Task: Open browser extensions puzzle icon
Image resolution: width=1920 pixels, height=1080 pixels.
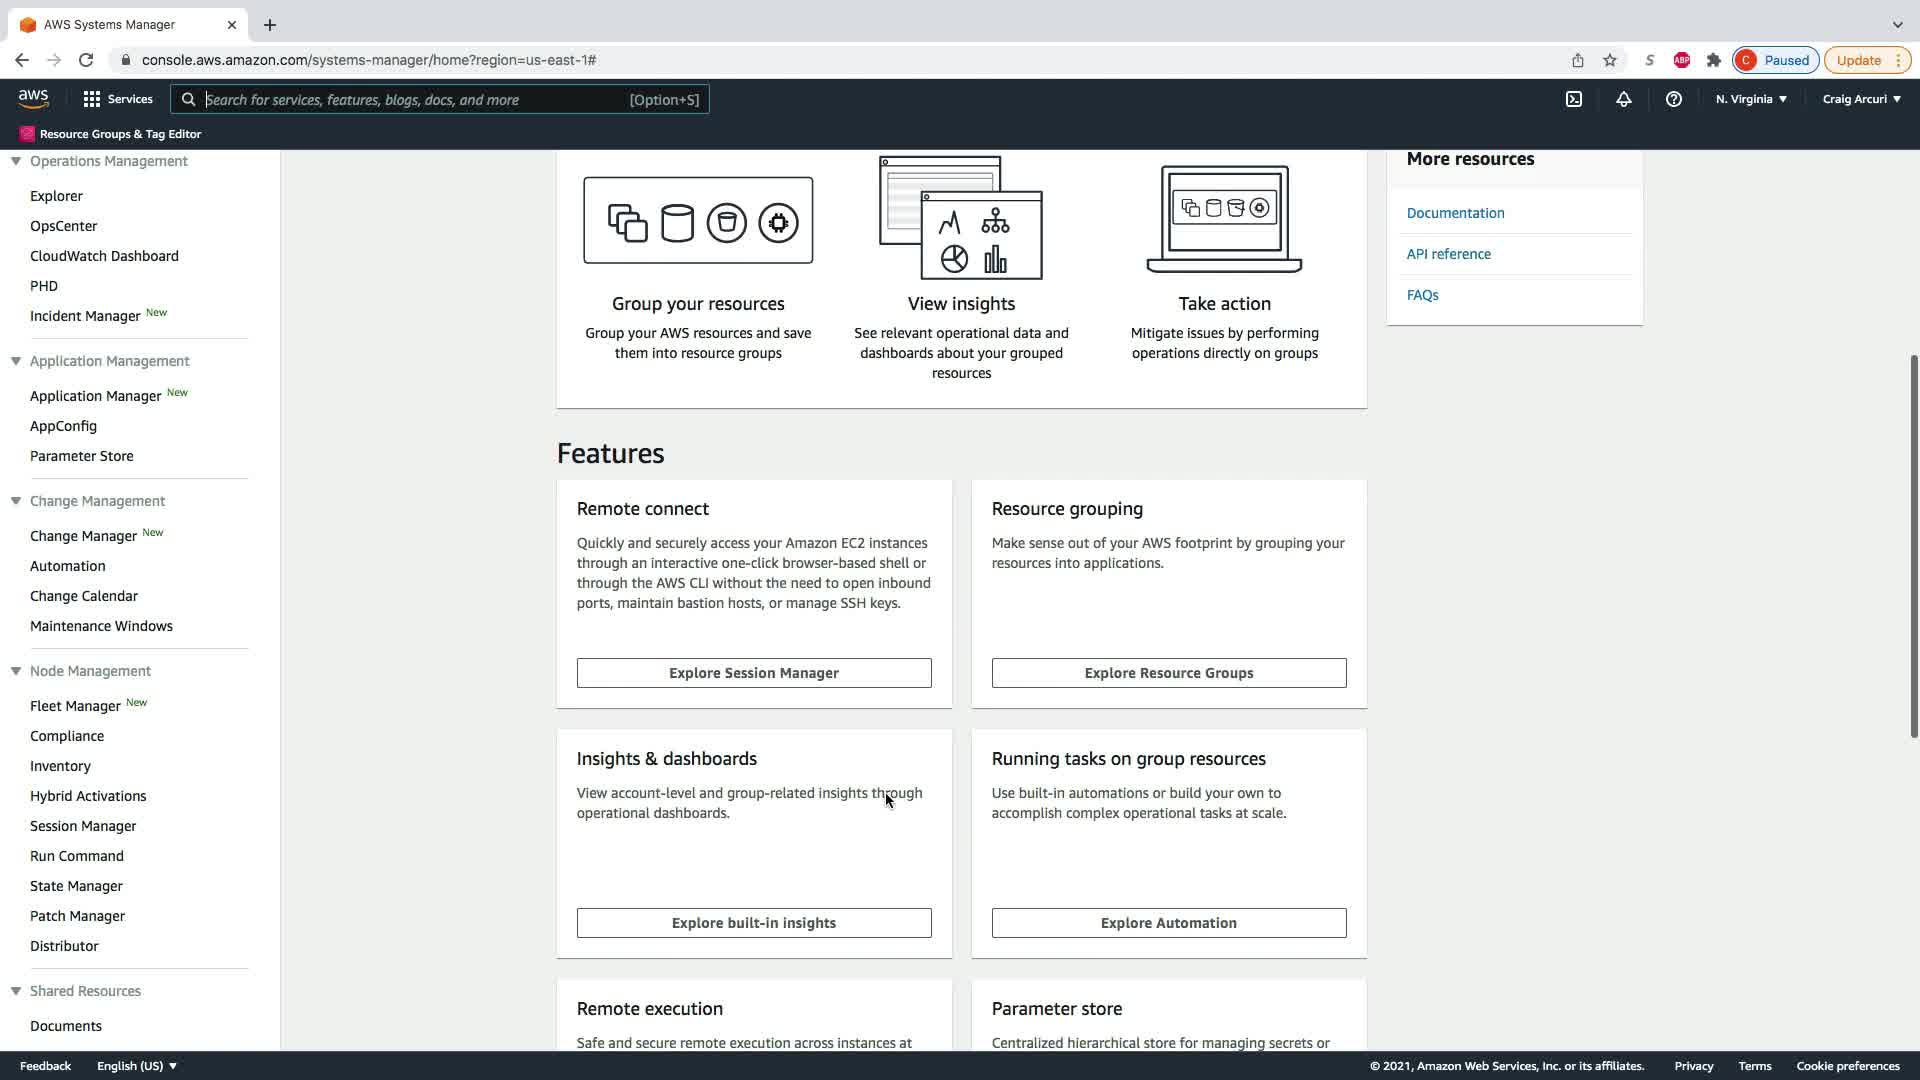Action: pos(1713,60)
